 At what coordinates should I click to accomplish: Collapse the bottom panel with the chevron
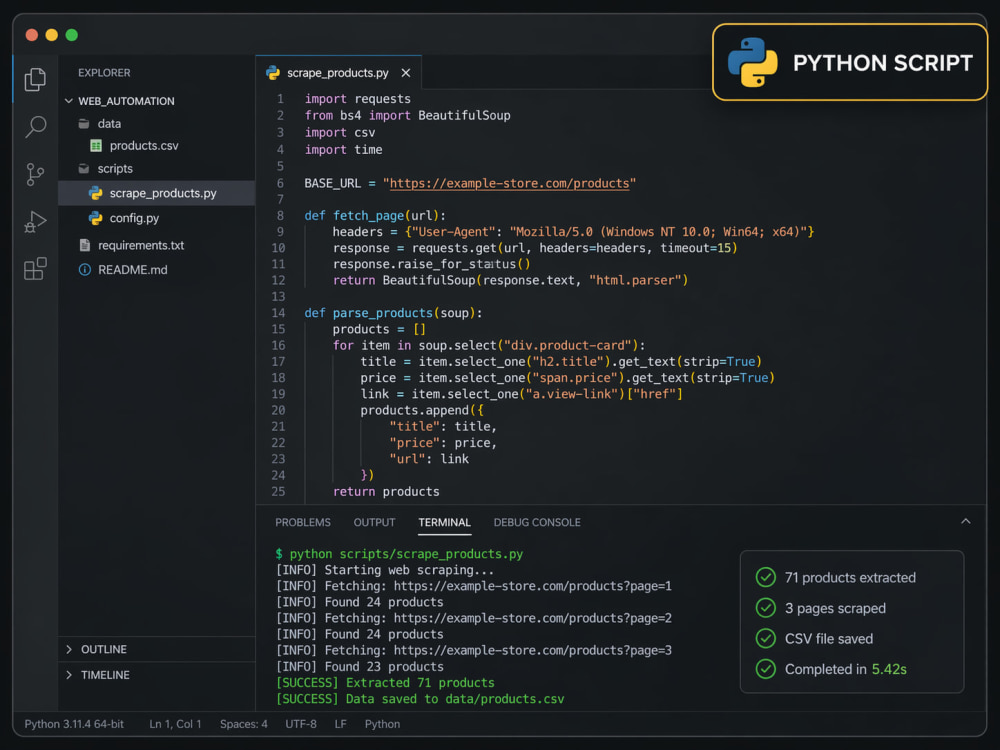(966, 522)
